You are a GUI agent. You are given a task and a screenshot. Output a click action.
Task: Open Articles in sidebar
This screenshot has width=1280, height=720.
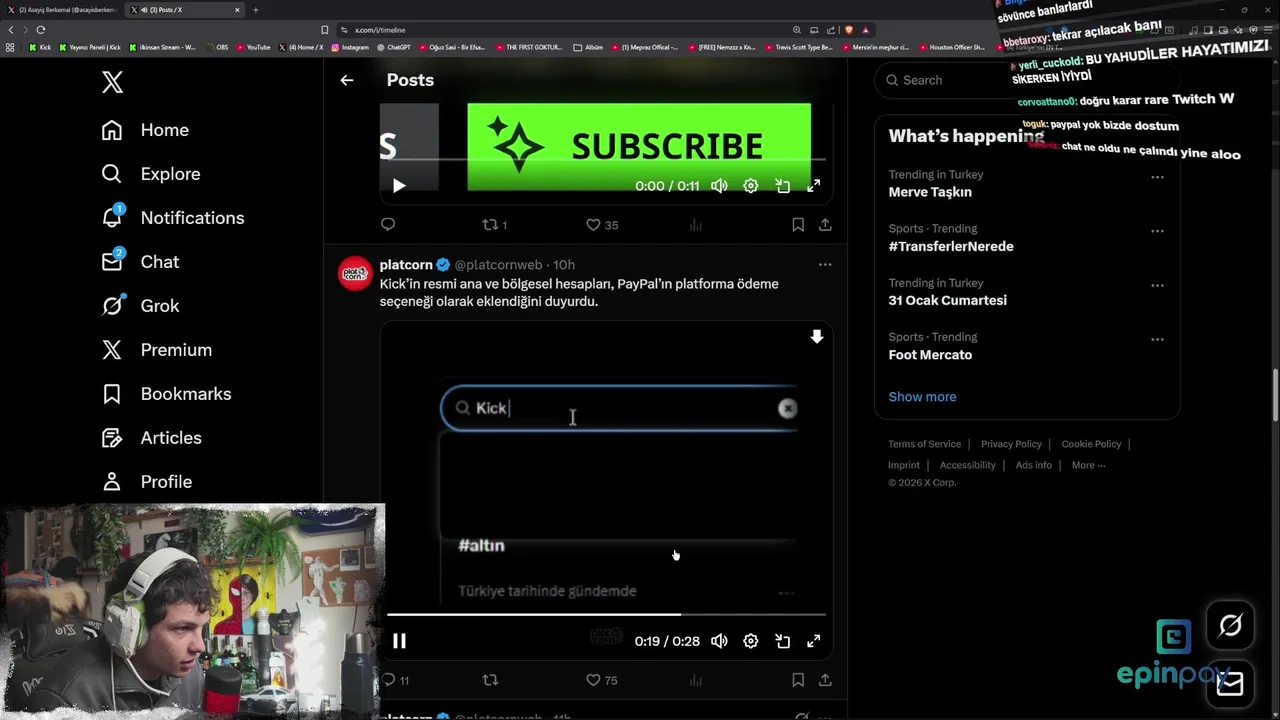[151, 438]
